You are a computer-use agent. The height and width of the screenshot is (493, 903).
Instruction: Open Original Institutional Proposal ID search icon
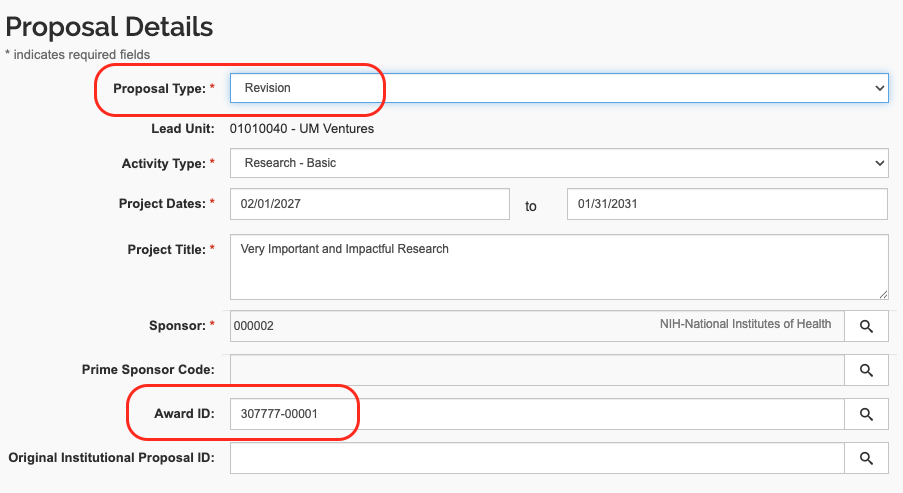(866, 458)
